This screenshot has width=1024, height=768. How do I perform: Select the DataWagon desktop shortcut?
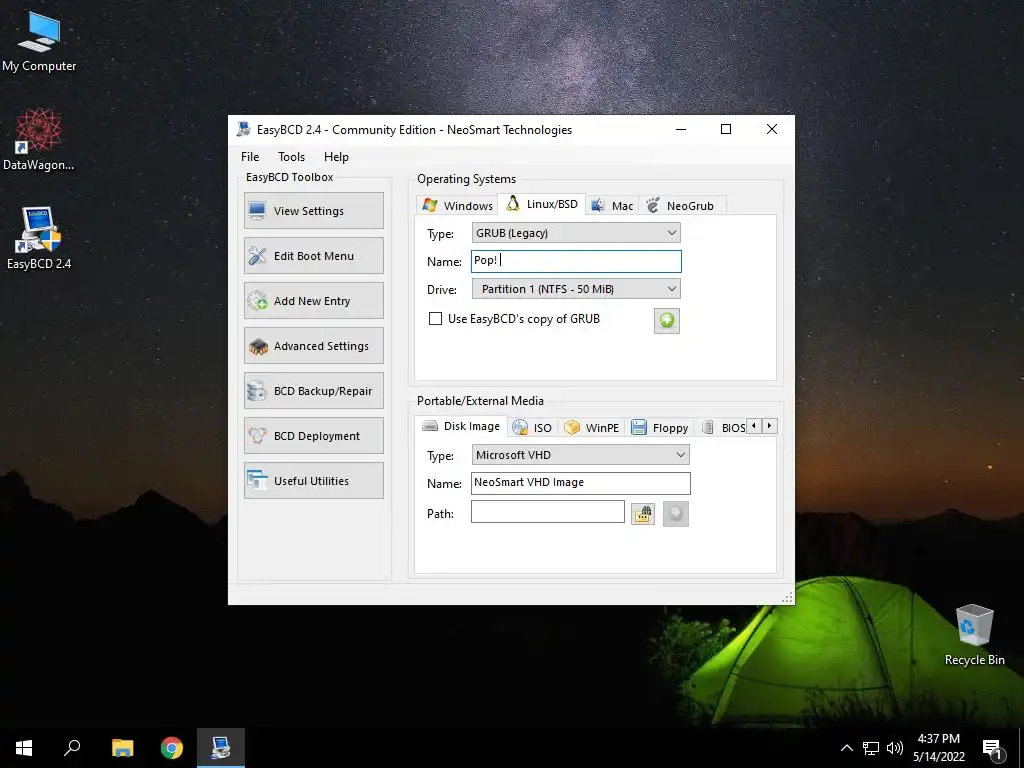(x=39, y=140)
